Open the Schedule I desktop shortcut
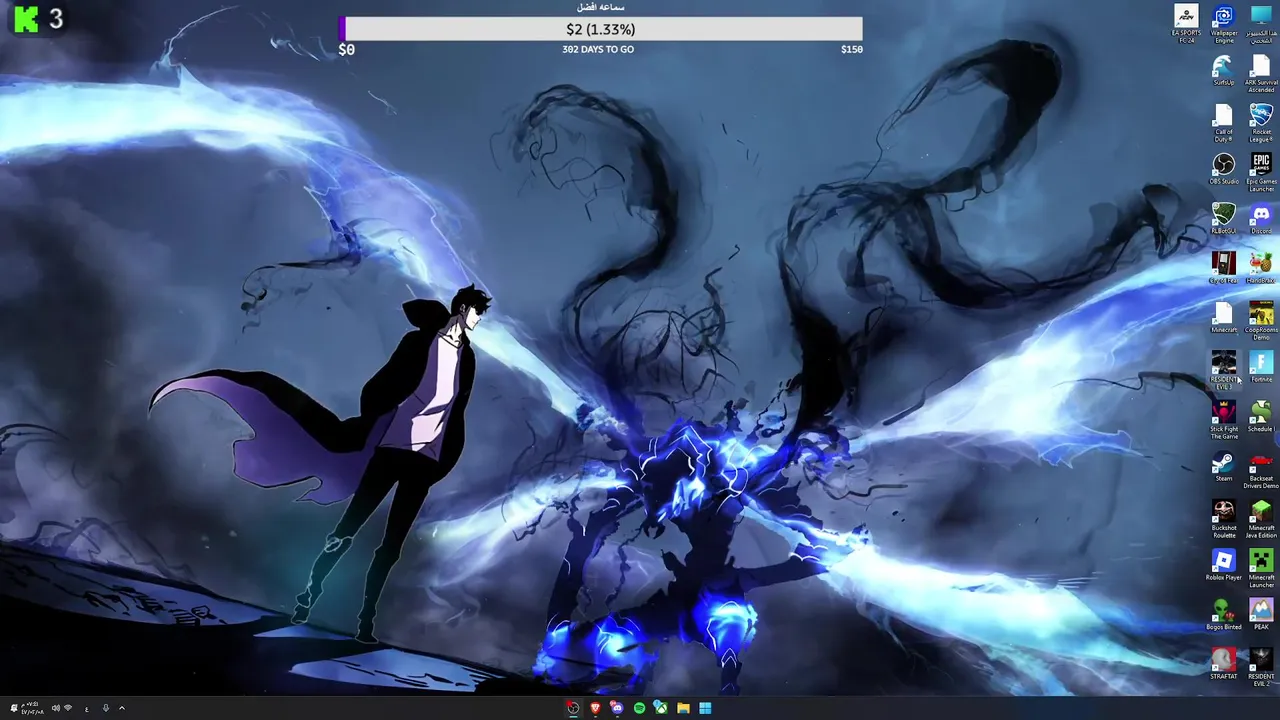The width and height of the screenshot is (1280, 720). [1261, 416]
